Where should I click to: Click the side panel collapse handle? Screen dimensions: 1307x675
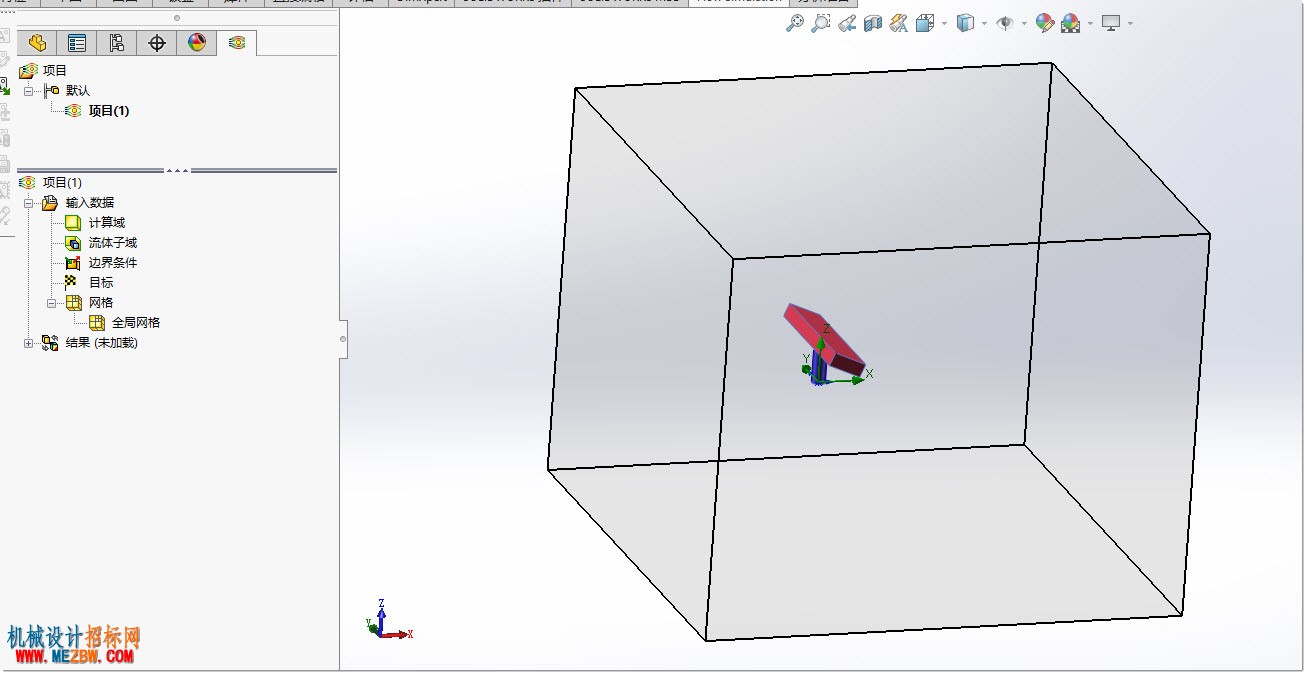click(x=343, y=339)
